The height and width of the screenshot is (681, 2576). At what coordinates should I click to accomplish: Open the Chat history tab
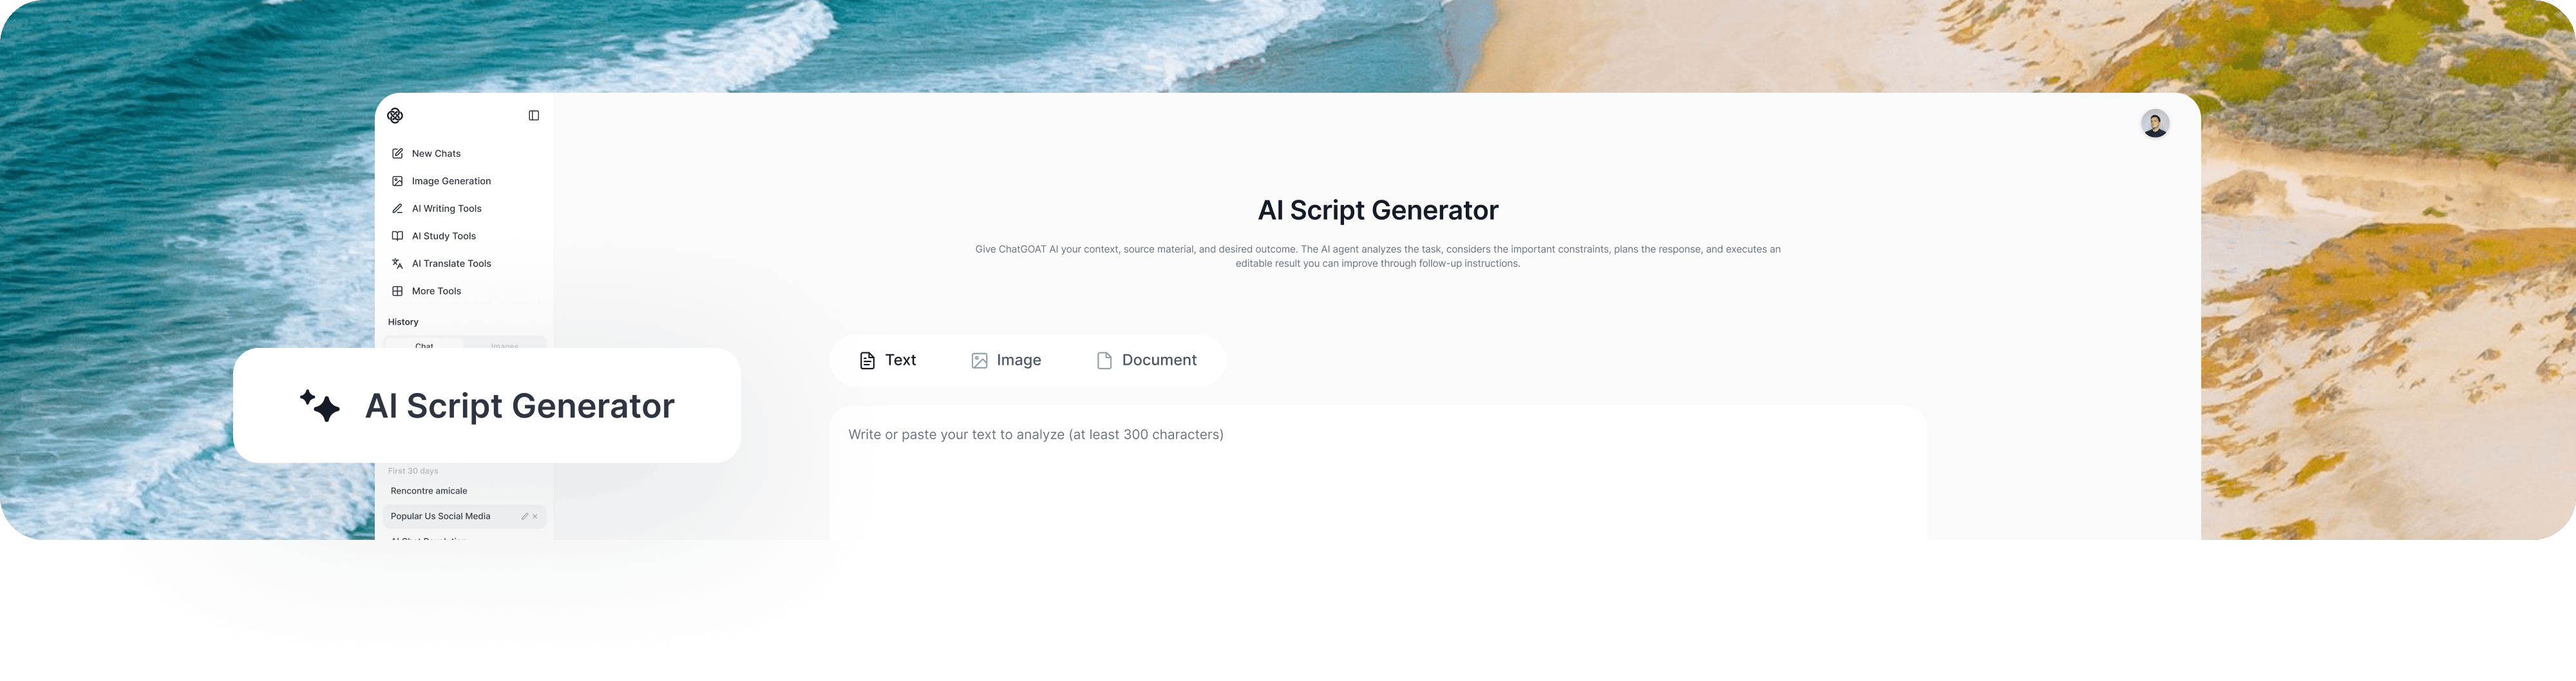tap(424, 344)
